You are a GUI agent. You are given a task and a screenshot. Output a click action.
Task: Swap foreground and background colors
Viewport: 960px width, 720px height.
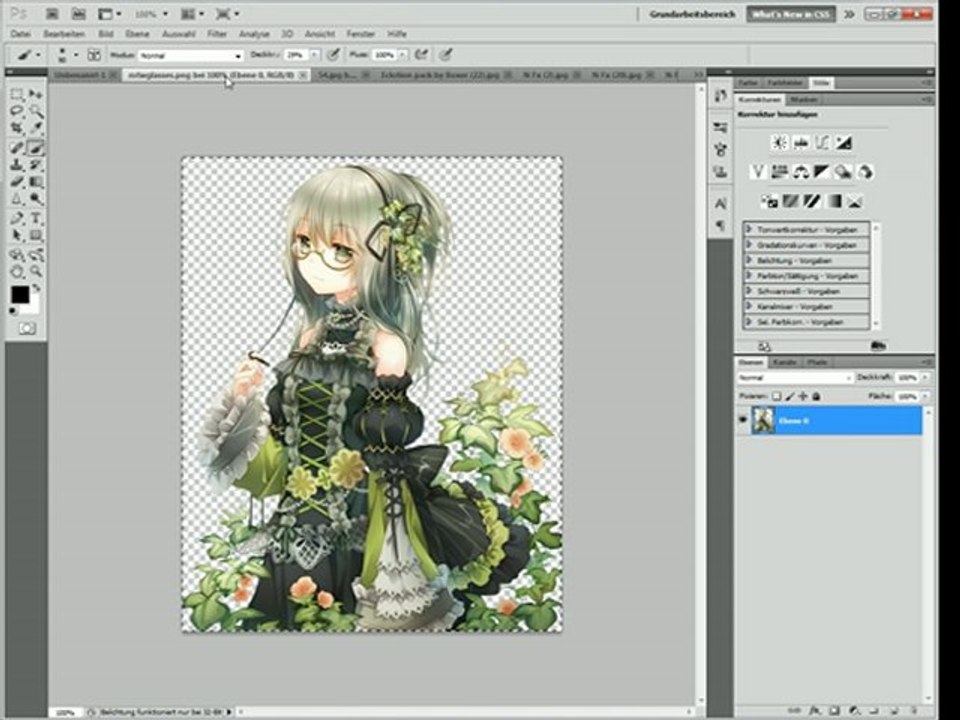(37, 287)
